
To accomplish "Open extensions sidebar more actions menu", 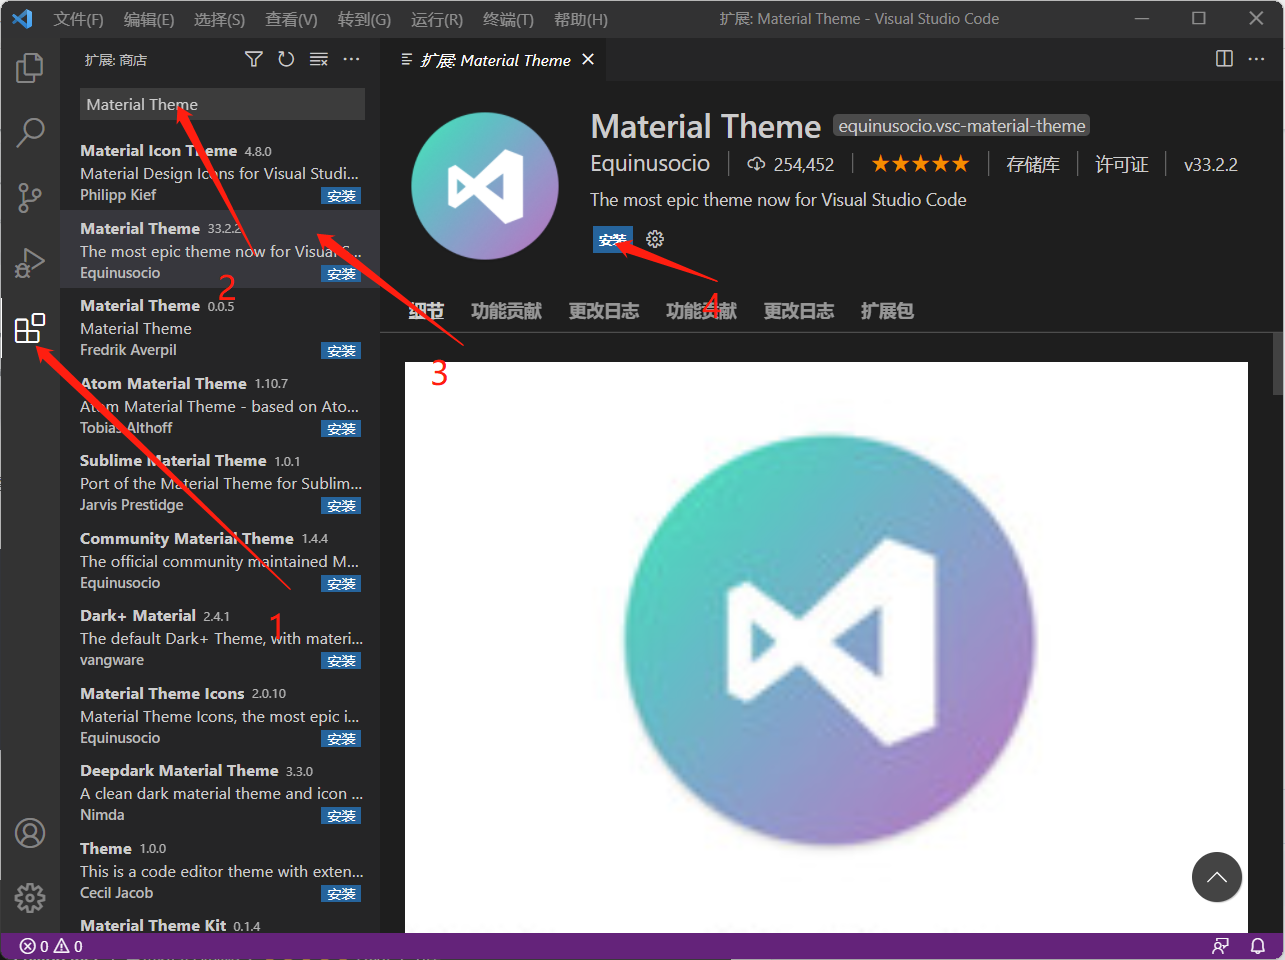I will point(351,60).
